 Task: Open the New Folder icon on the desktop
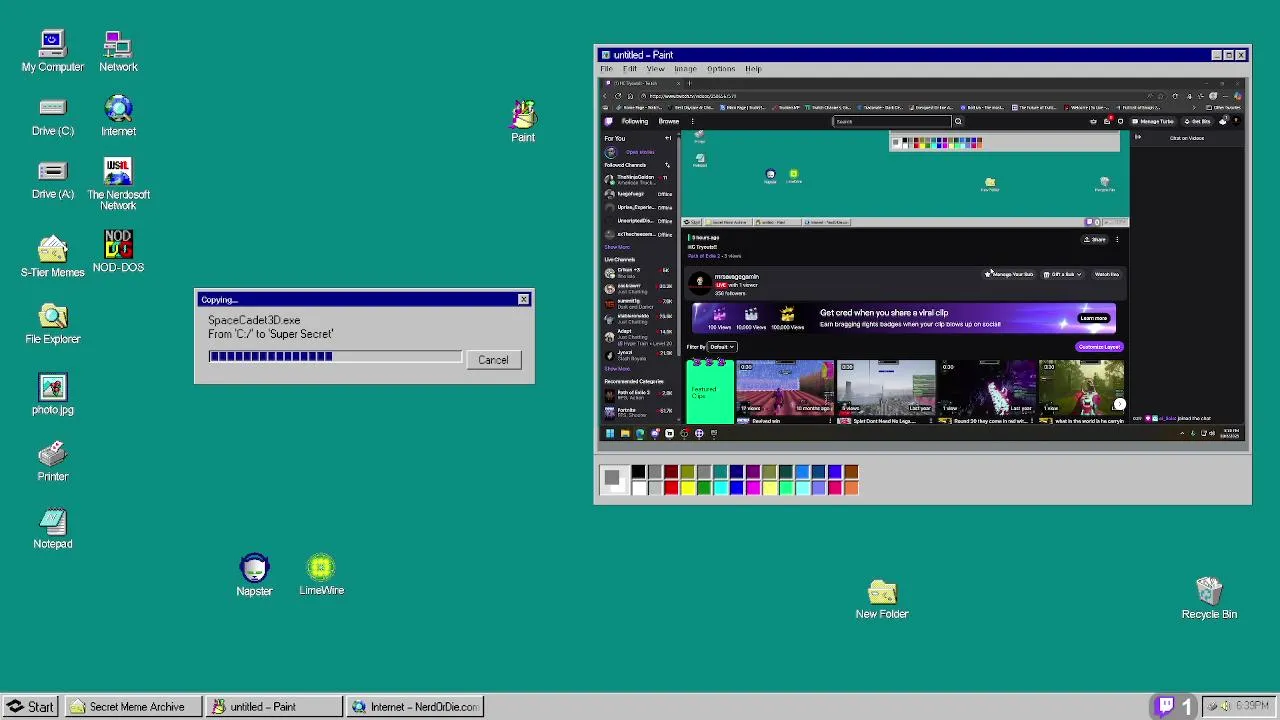(882, 599)
